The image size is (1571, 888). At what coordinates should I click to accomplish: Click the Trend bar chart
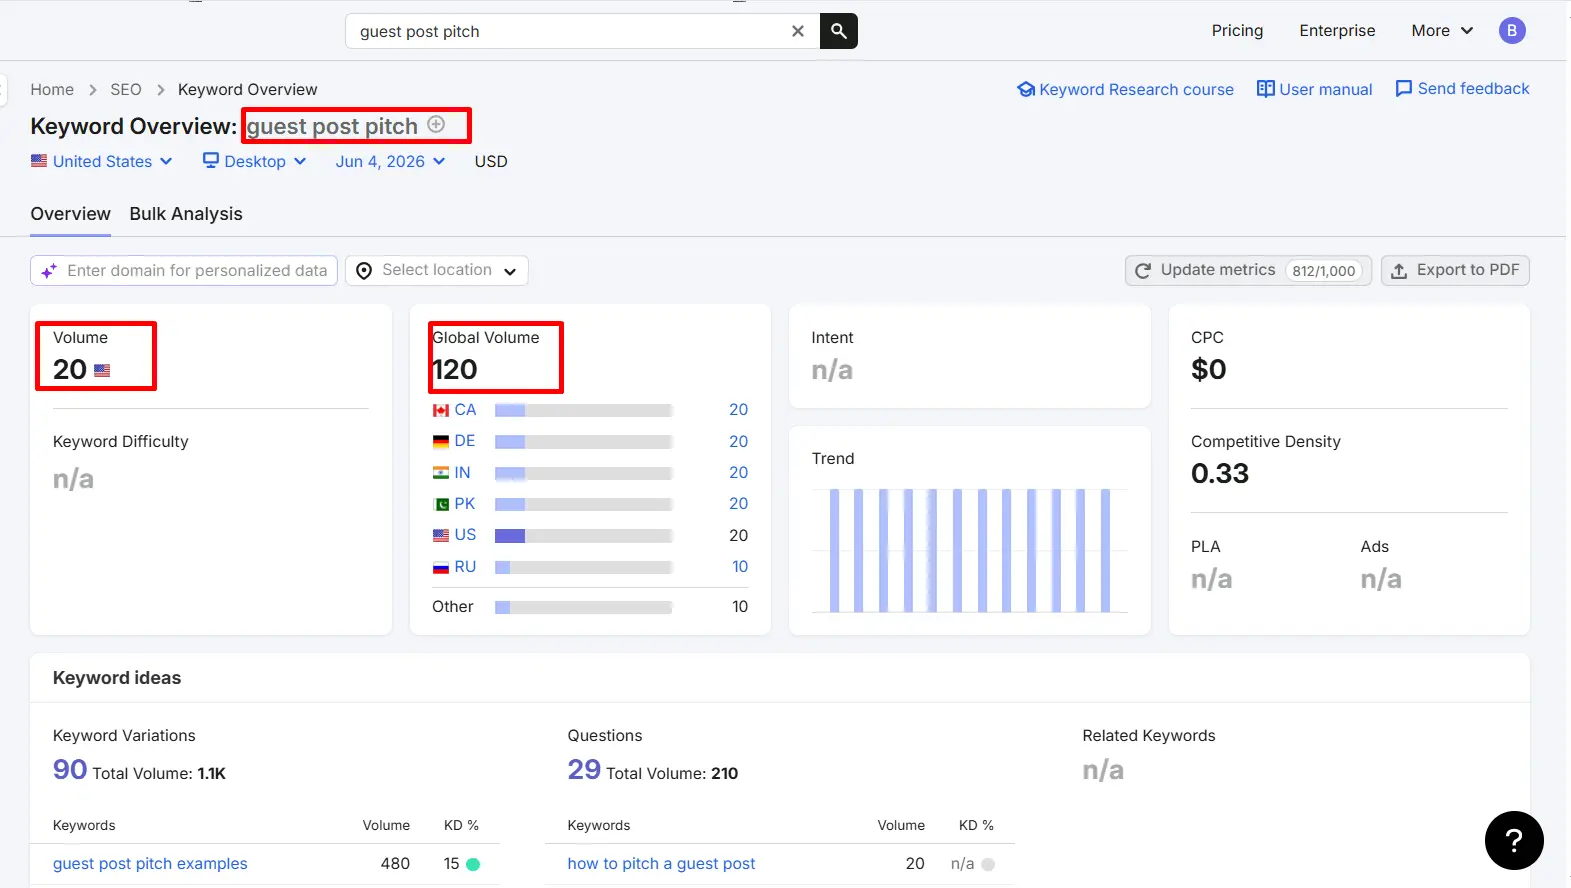click(x=970, y=550)
